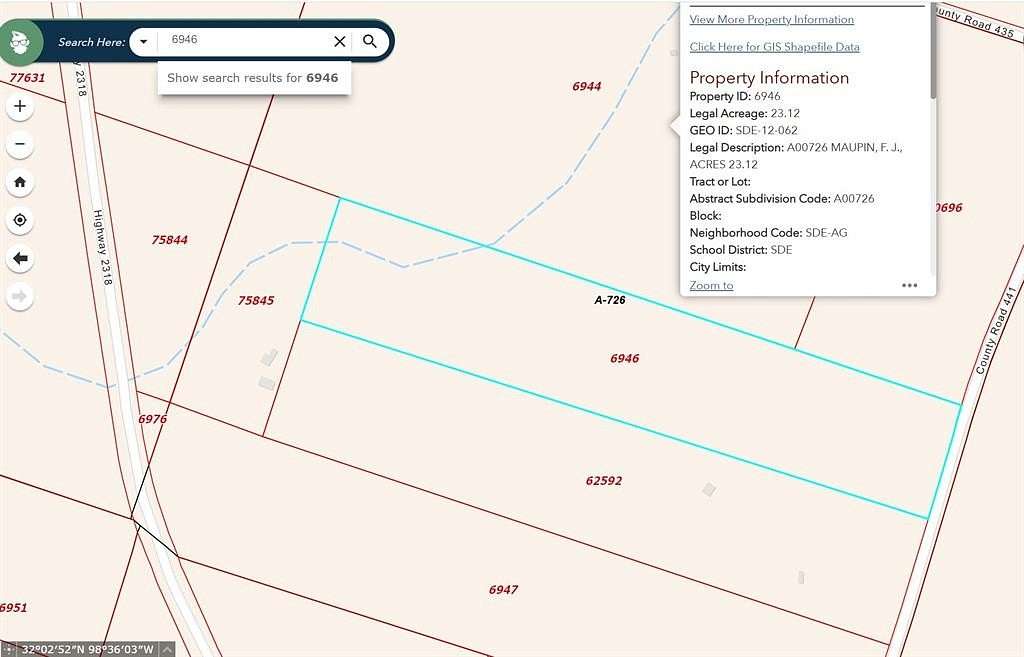Go forward to next map extent
Viewport: 1024px width, 657px height.
20,296
